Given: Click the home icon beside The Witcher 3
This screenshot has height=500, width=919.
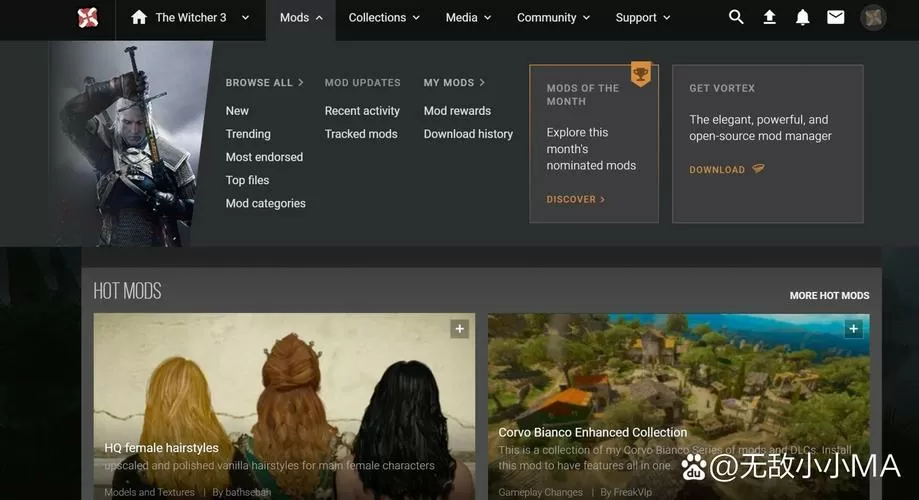Looking at the screenshot, I should [x=139, y=17].
